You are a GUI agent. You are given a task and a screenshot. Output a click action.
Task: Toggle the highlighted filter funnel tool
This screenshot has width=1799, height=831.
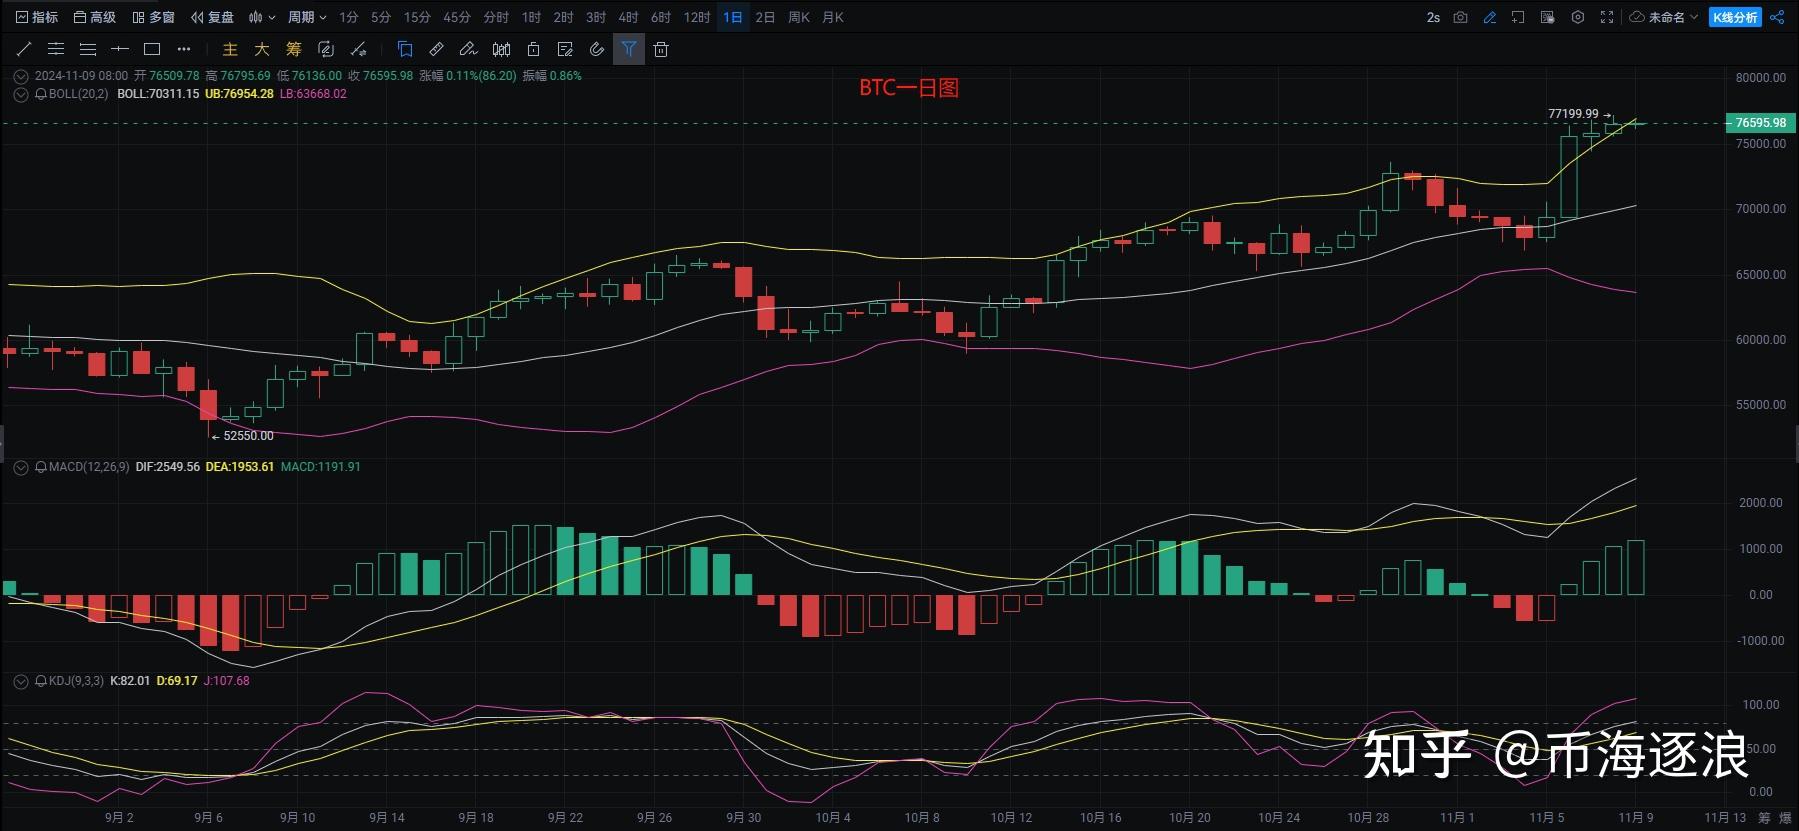(x=629, y=49)
